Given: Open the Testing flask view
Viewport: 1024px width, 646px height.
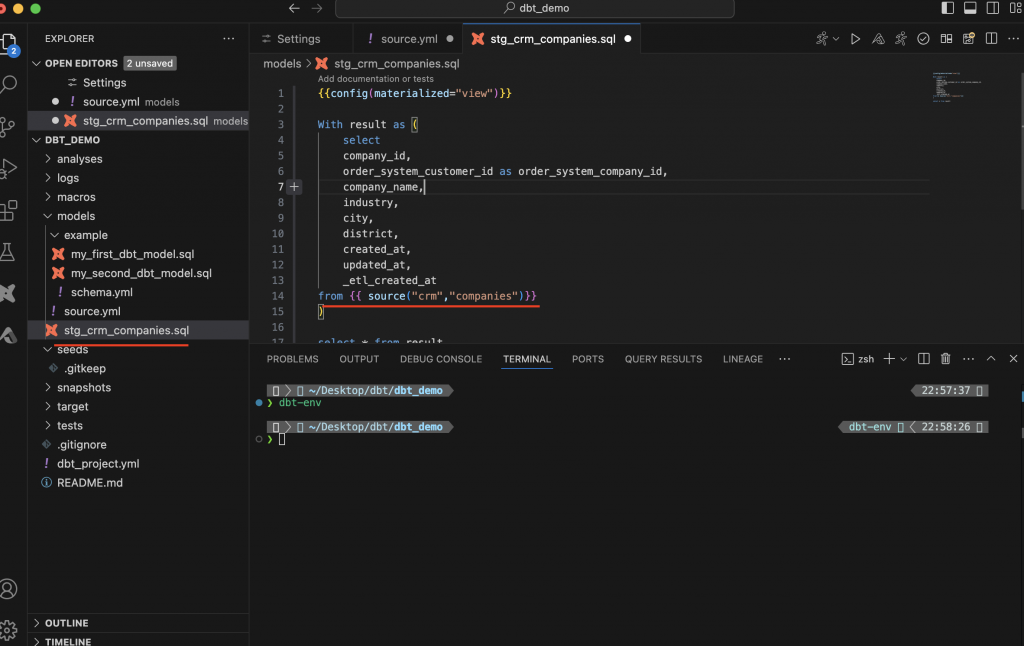Looking at the screenshot, I should click(8, 252).
